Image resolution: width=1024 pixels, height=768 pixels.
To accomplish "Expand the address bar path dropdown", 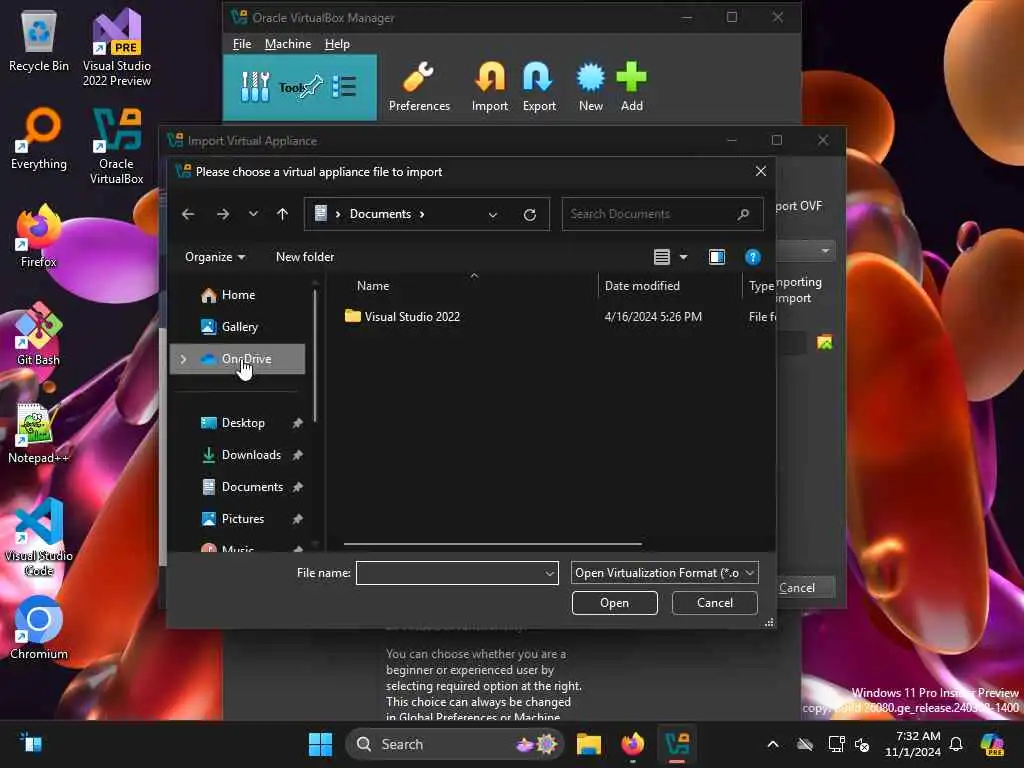I will pos(492,214).
